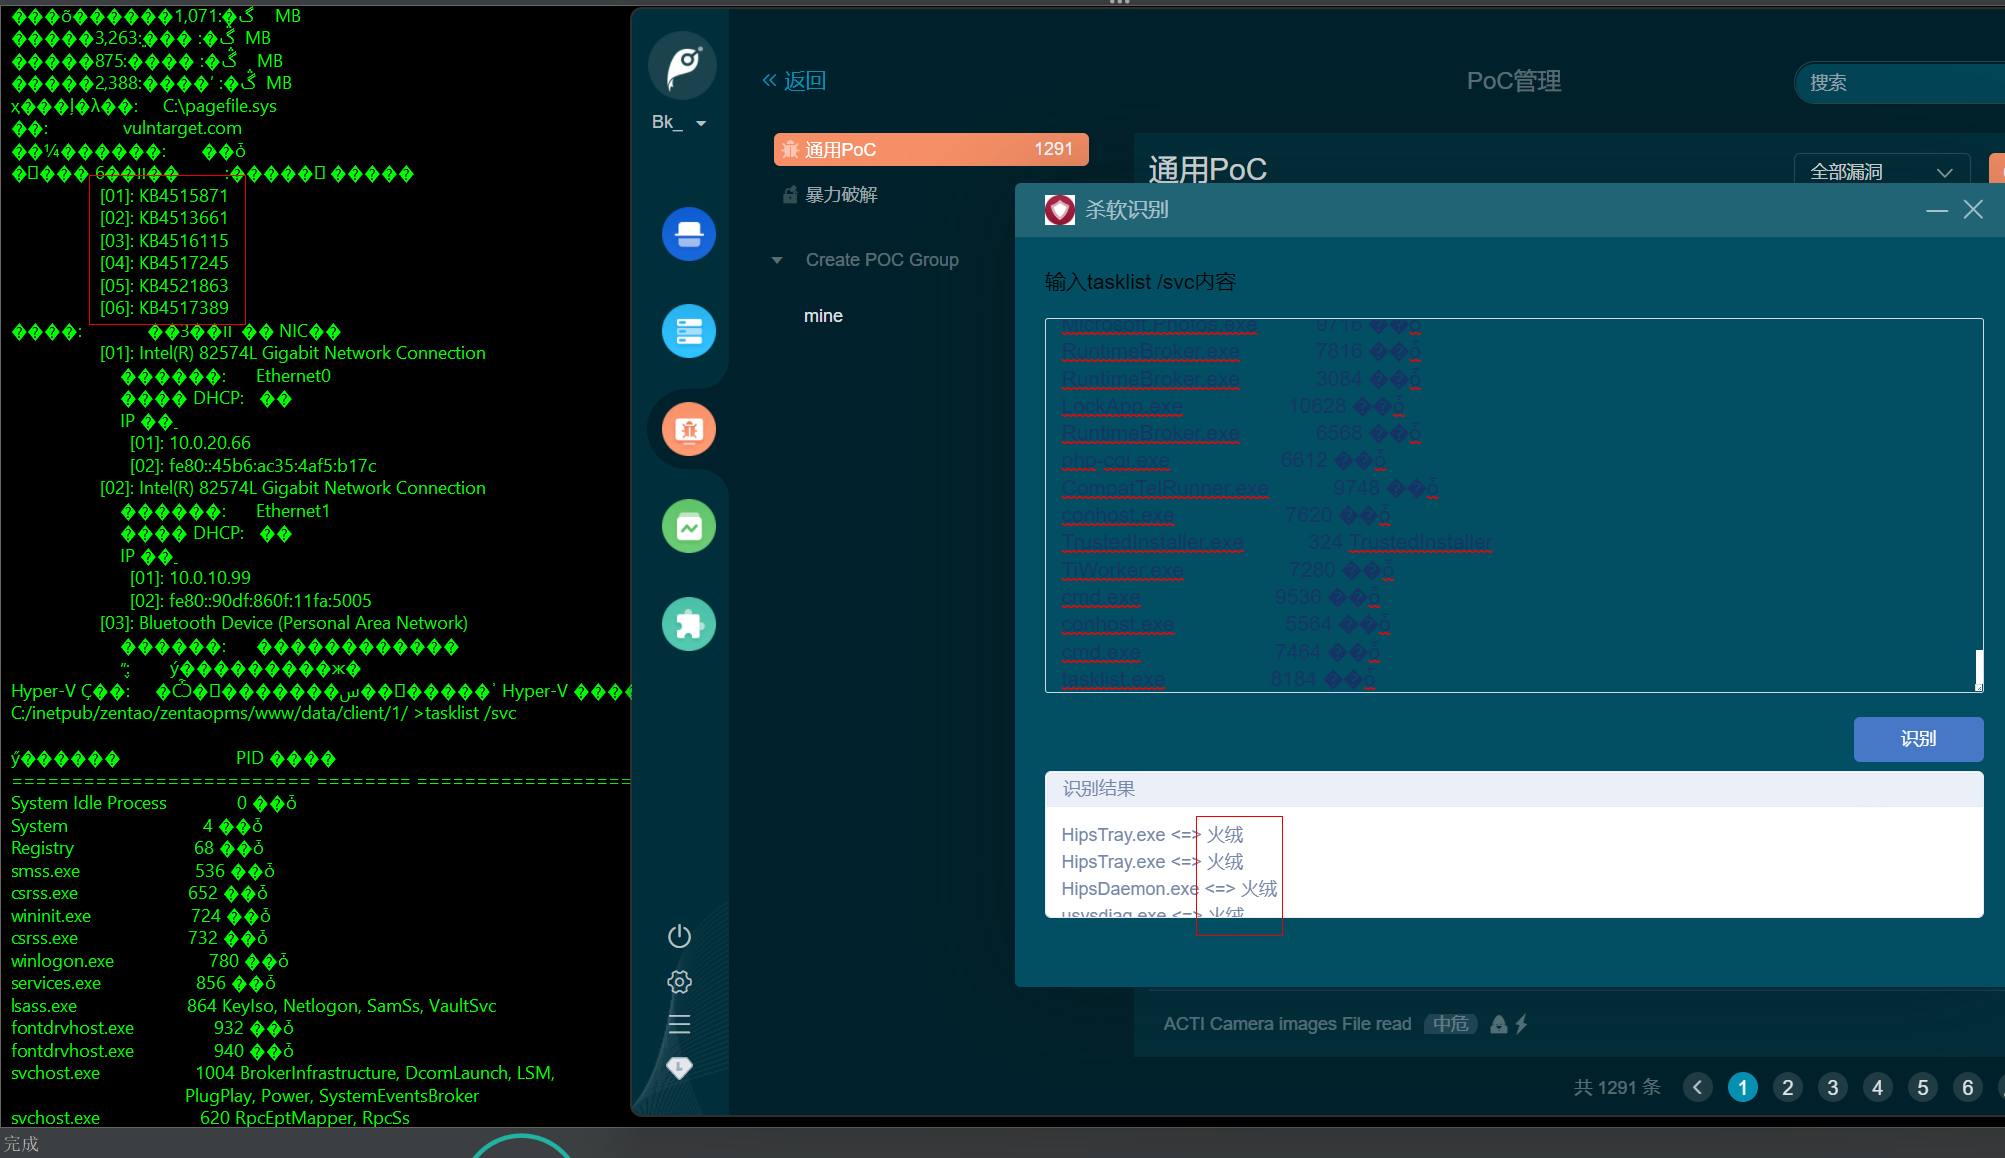Viewport: 2005px width, 1158px height.
Task: Click the 完成 status bar text
Action: (x=21, y=1143)
